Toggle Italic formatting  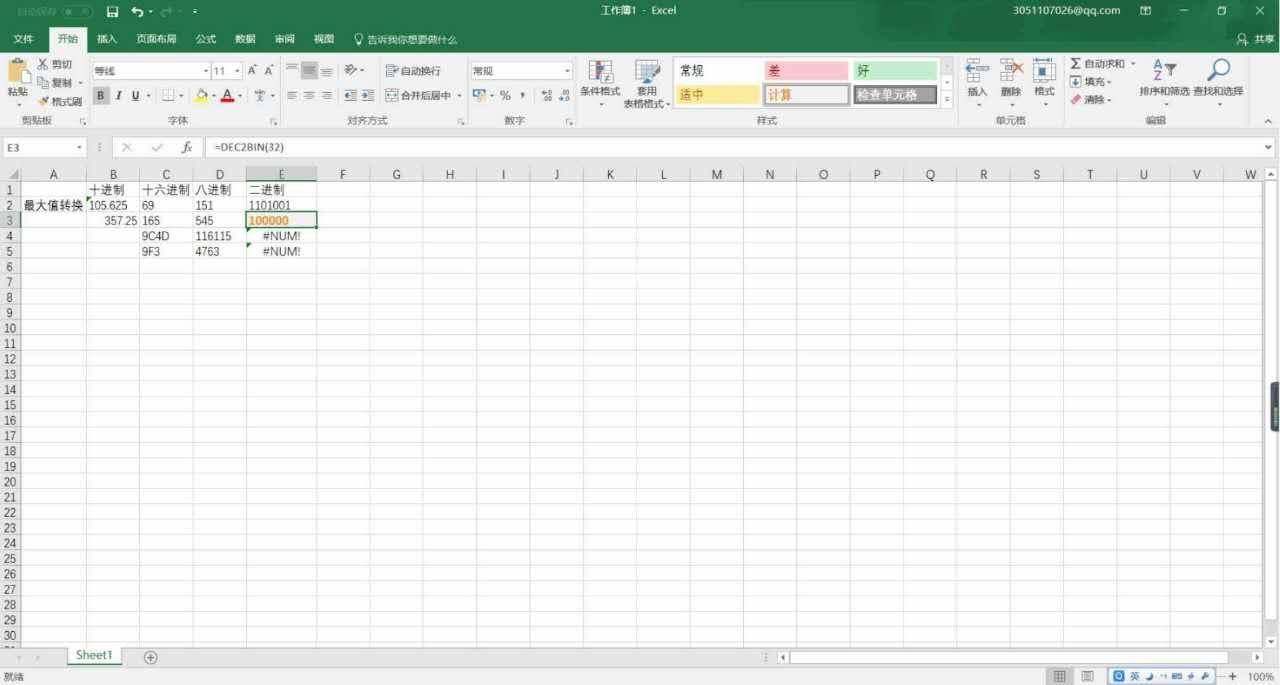point(118,96)
